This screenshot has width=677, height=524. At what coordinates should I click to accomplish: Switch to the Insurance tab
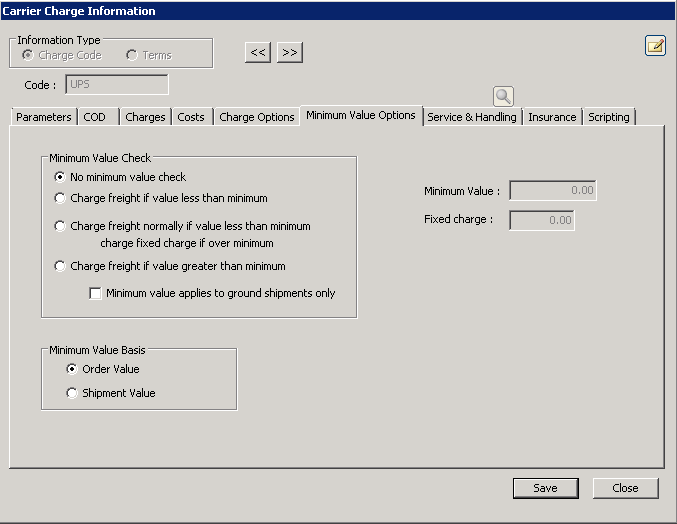552,117
